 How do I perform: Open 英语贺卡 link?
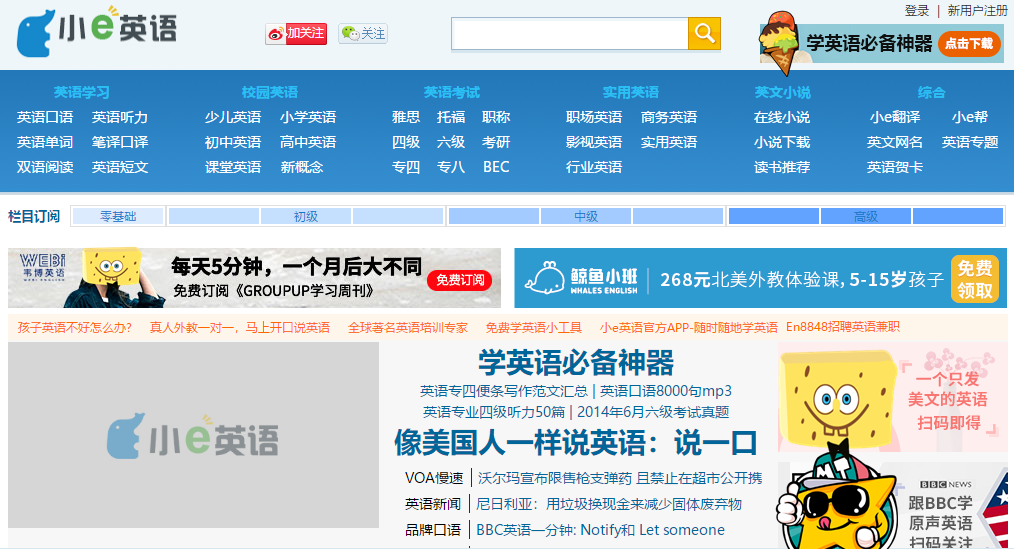[895, 167]
